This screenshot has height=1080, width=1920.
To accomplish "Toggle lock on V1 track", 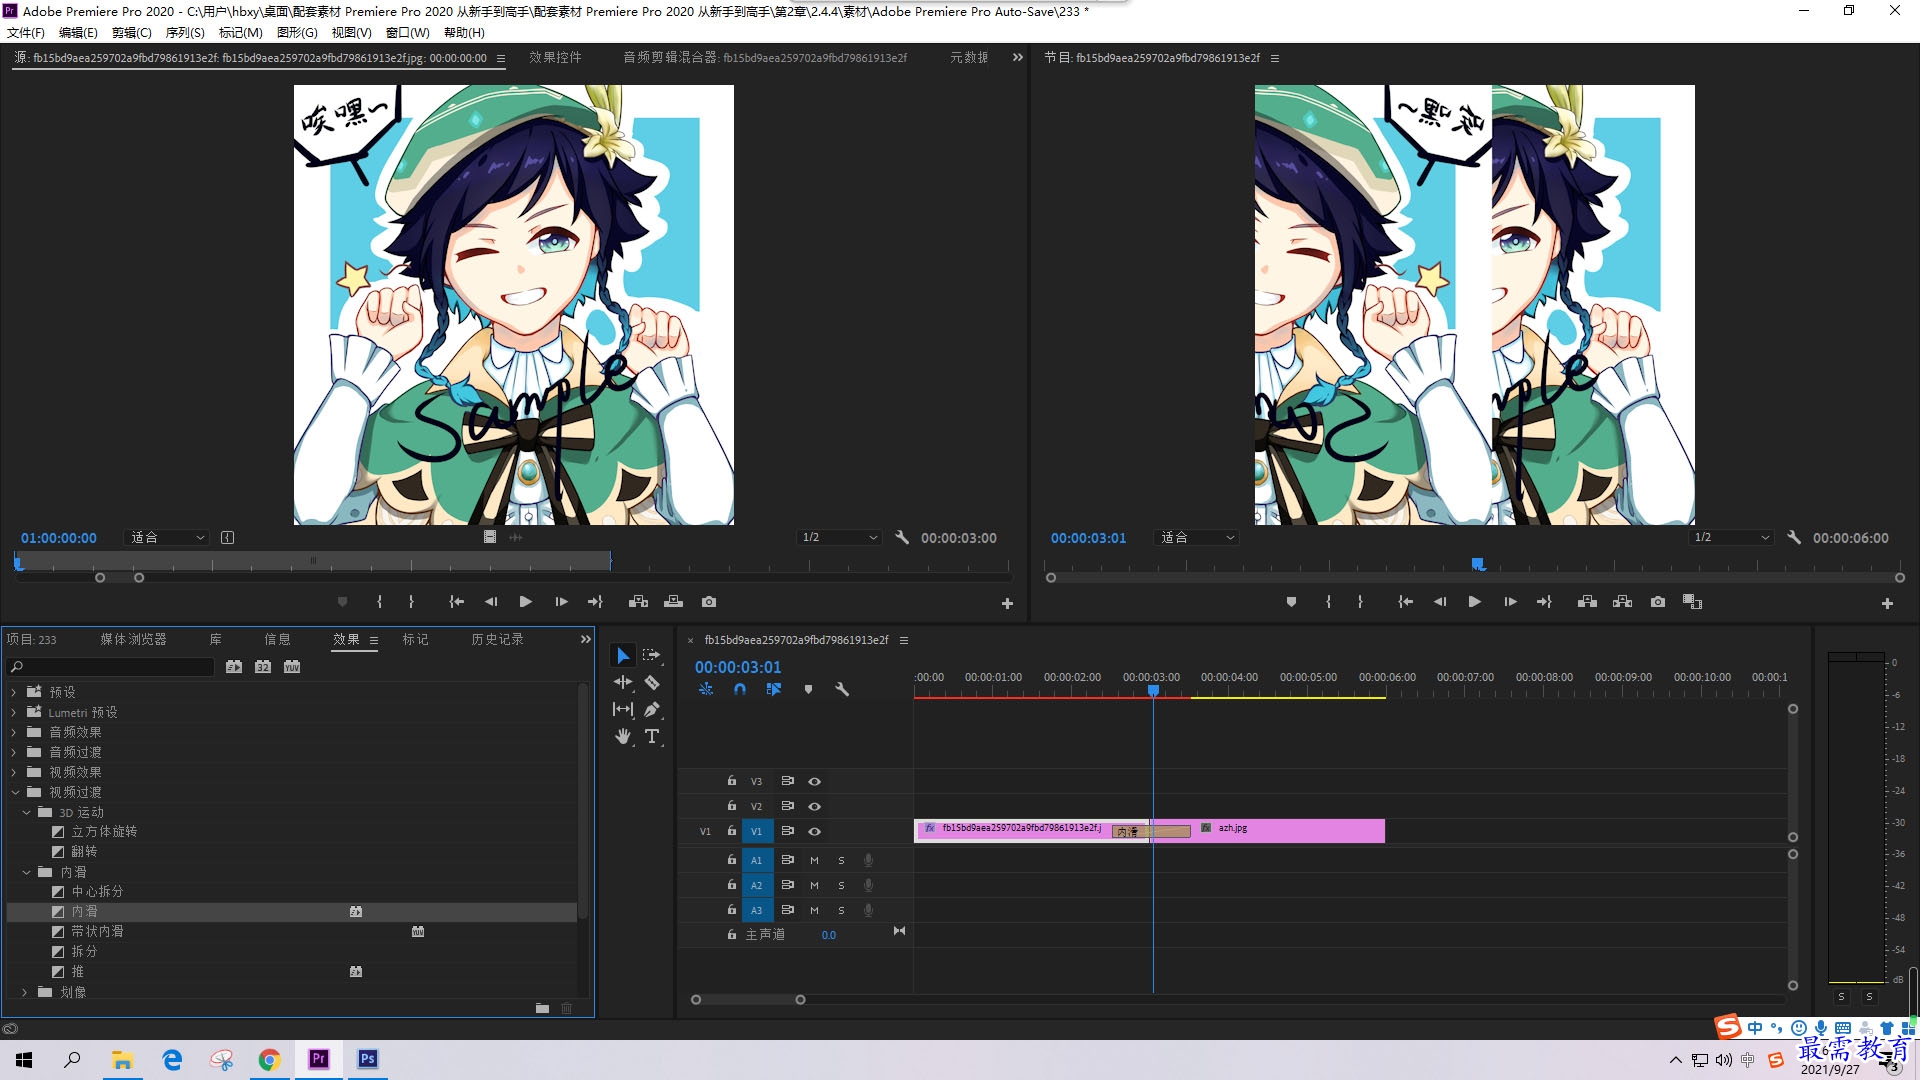I will point(732,831).
